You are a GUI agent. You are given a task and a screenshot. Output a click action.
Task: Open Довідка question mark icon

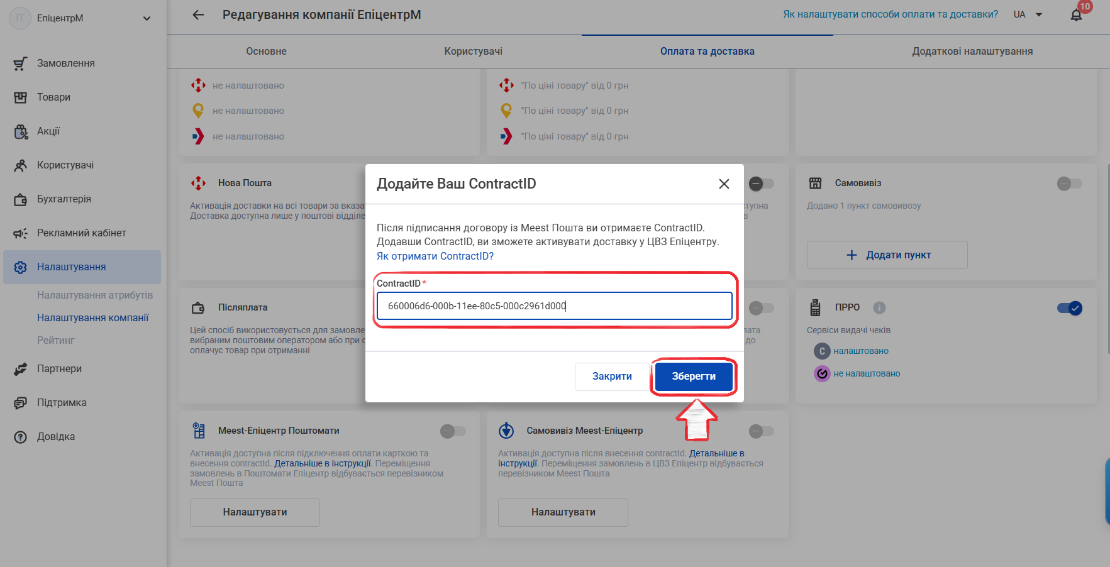click(21, 437)
